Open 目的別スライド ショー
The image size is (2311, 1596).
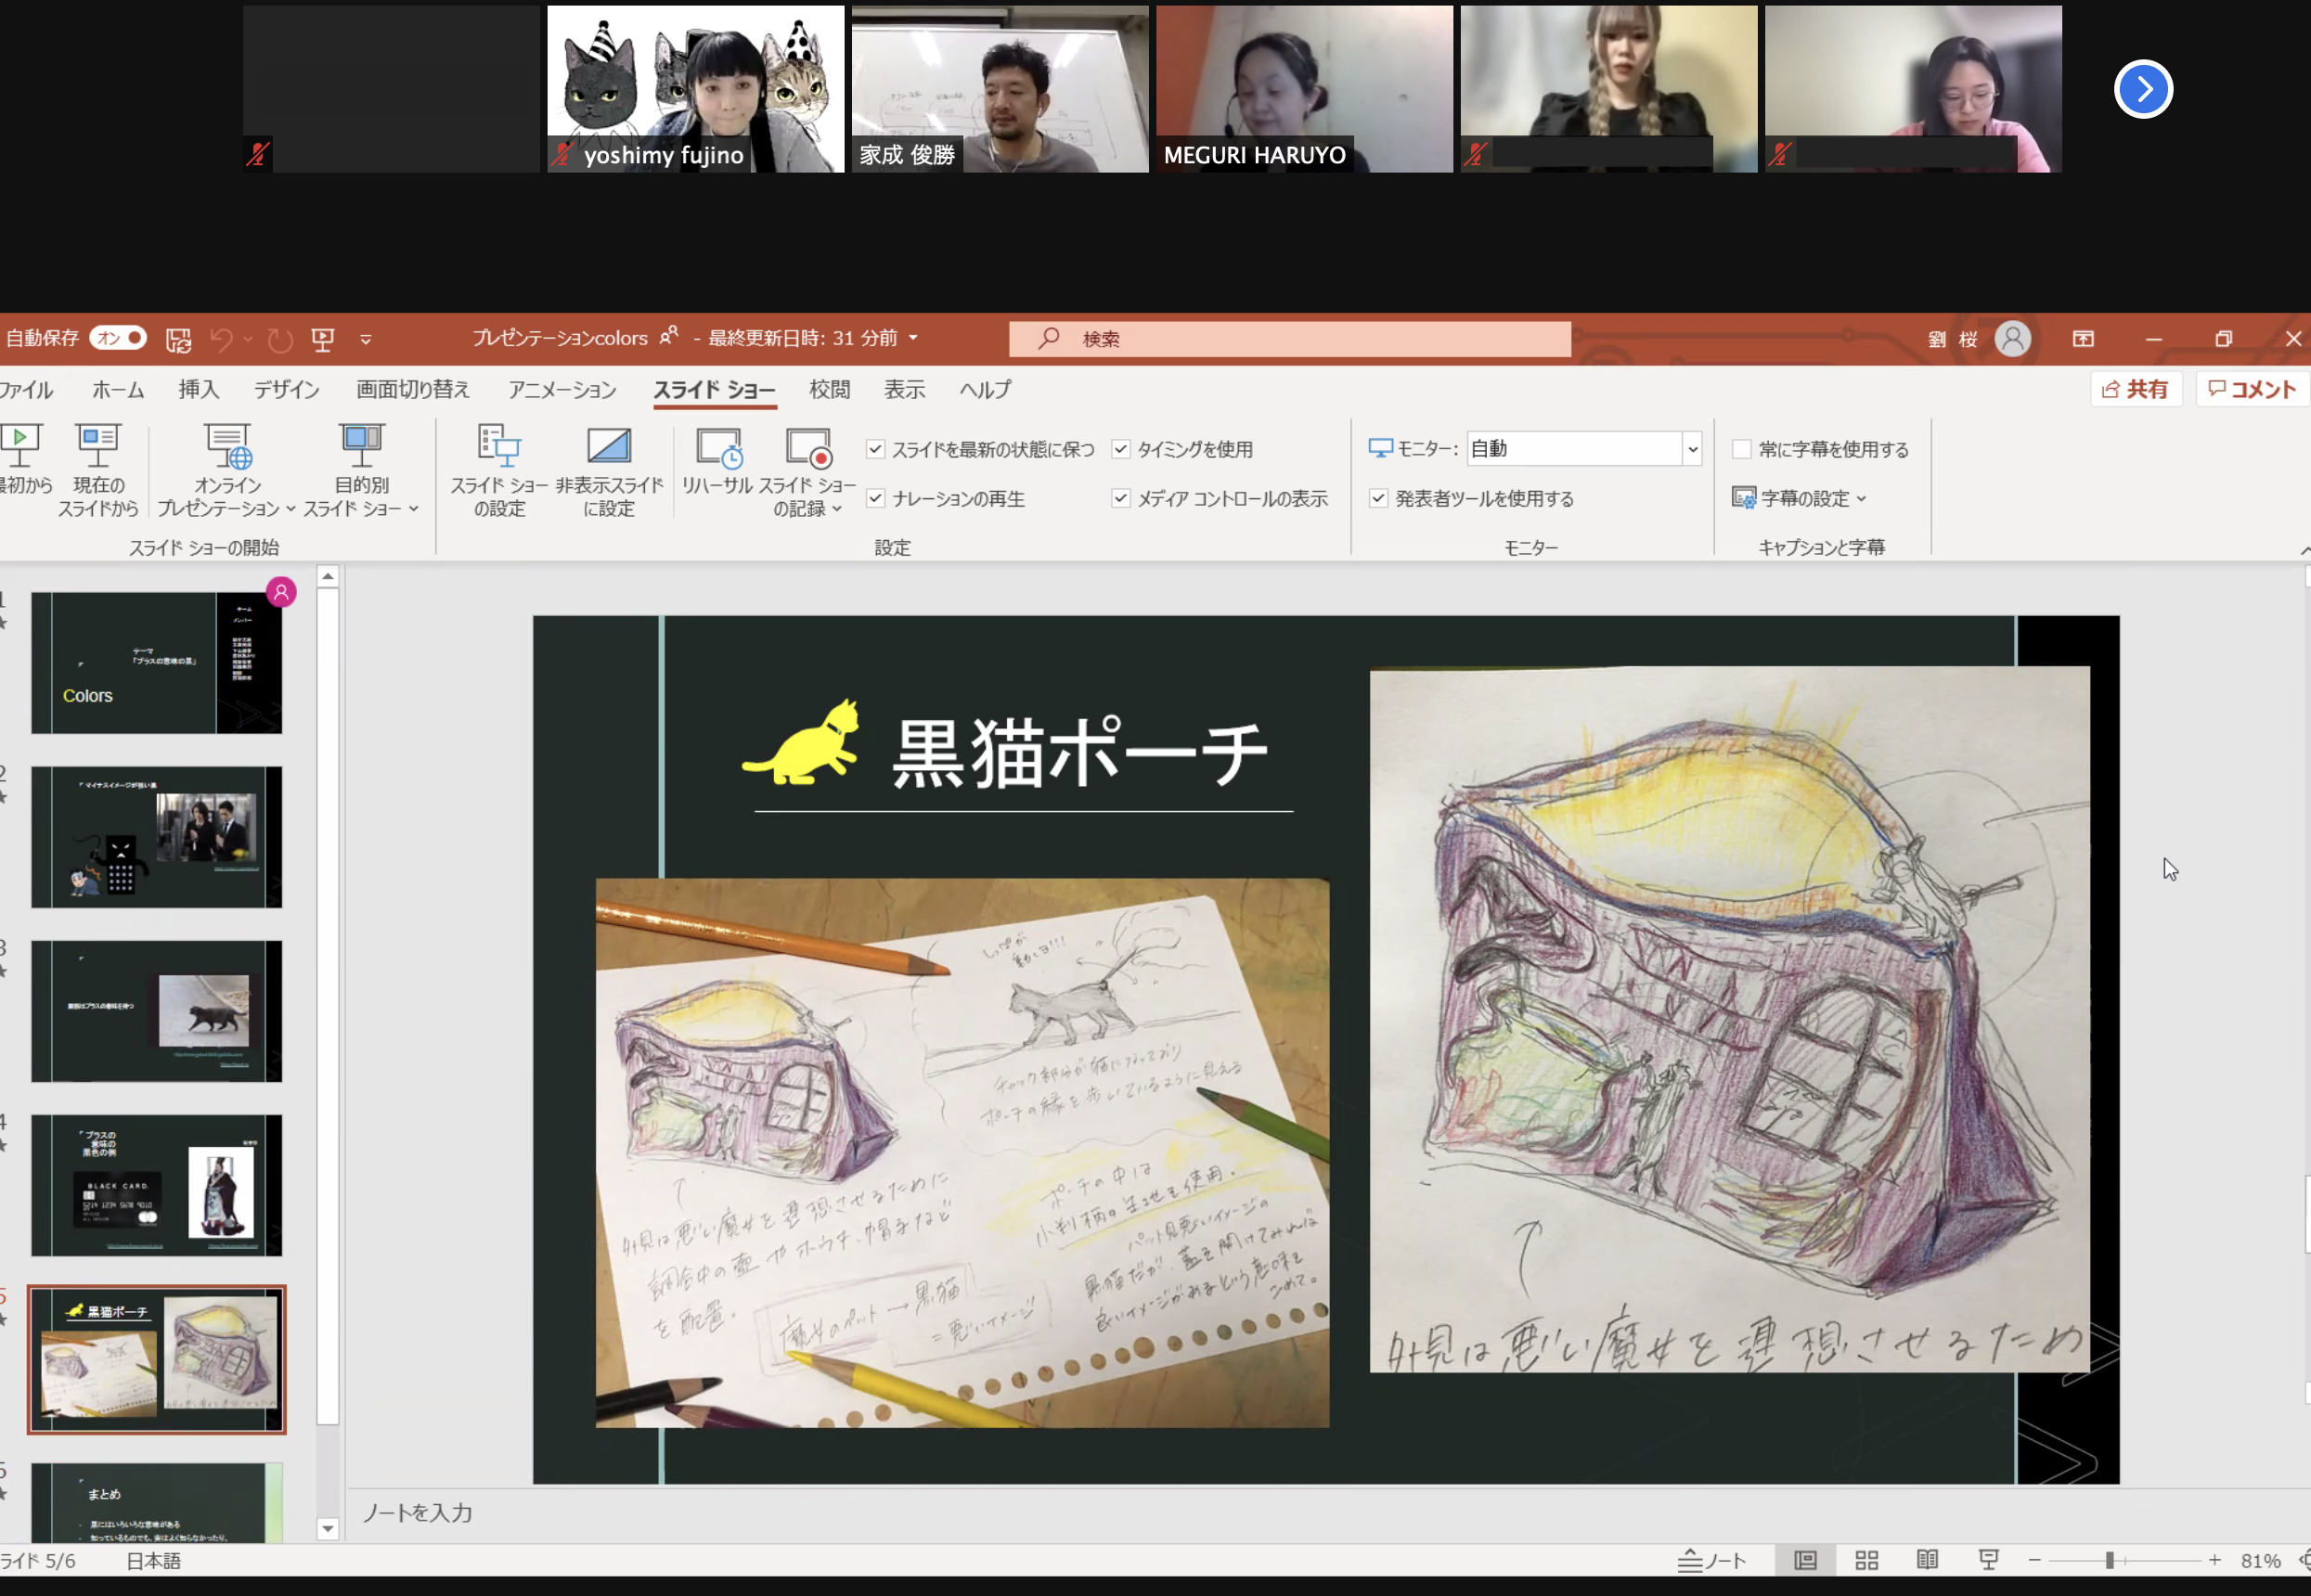coord(361,470)
